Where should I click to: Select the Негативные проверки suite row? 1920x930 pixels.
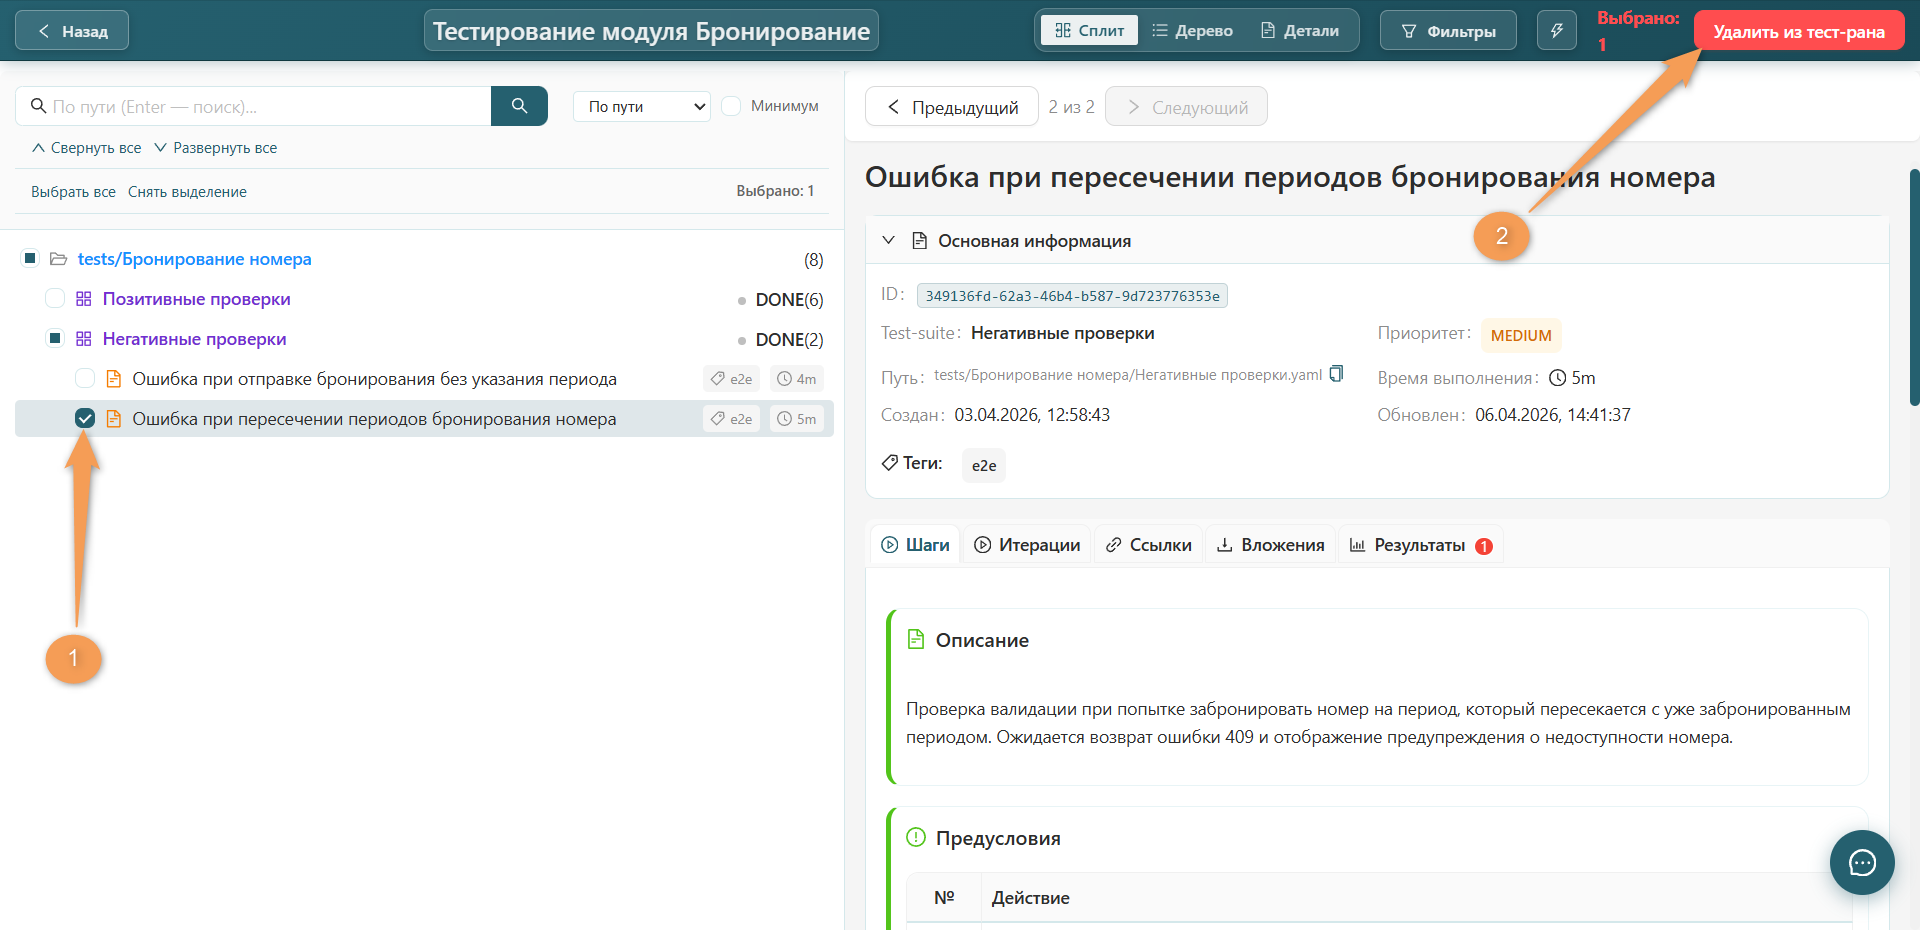point(422,339)
